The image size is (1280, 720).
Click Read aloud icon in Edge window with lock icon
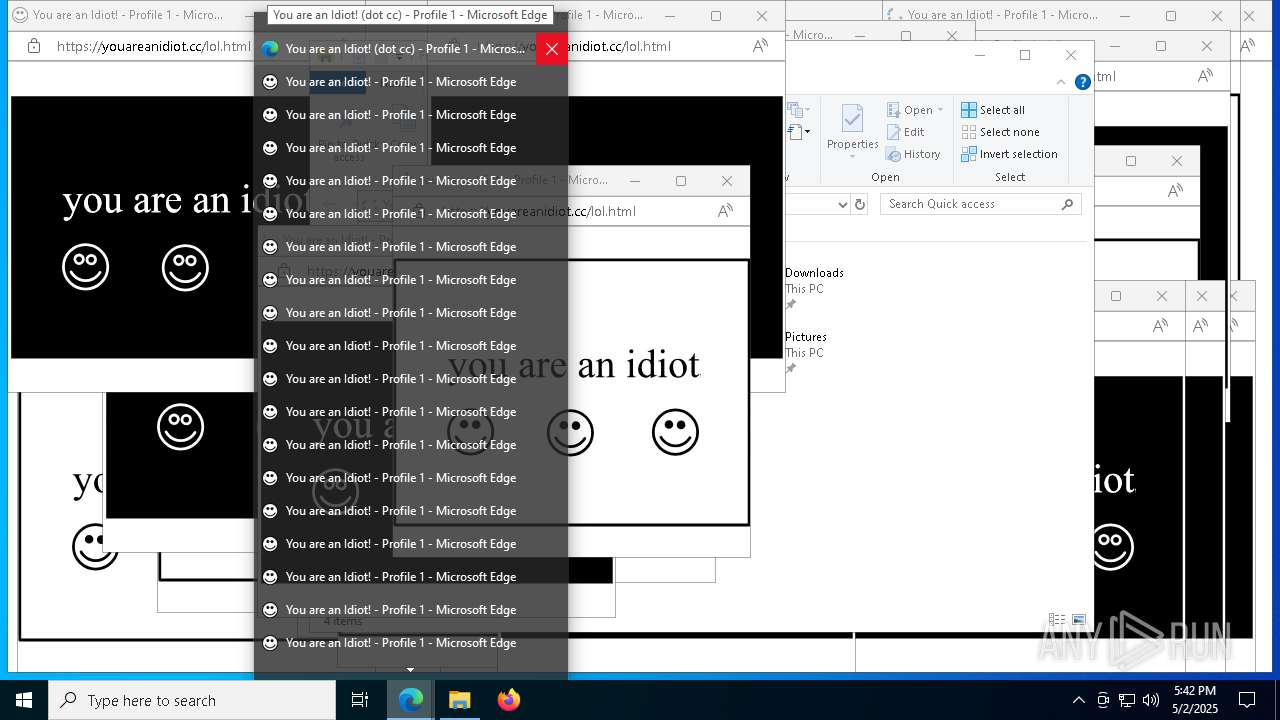coord(760,46)
